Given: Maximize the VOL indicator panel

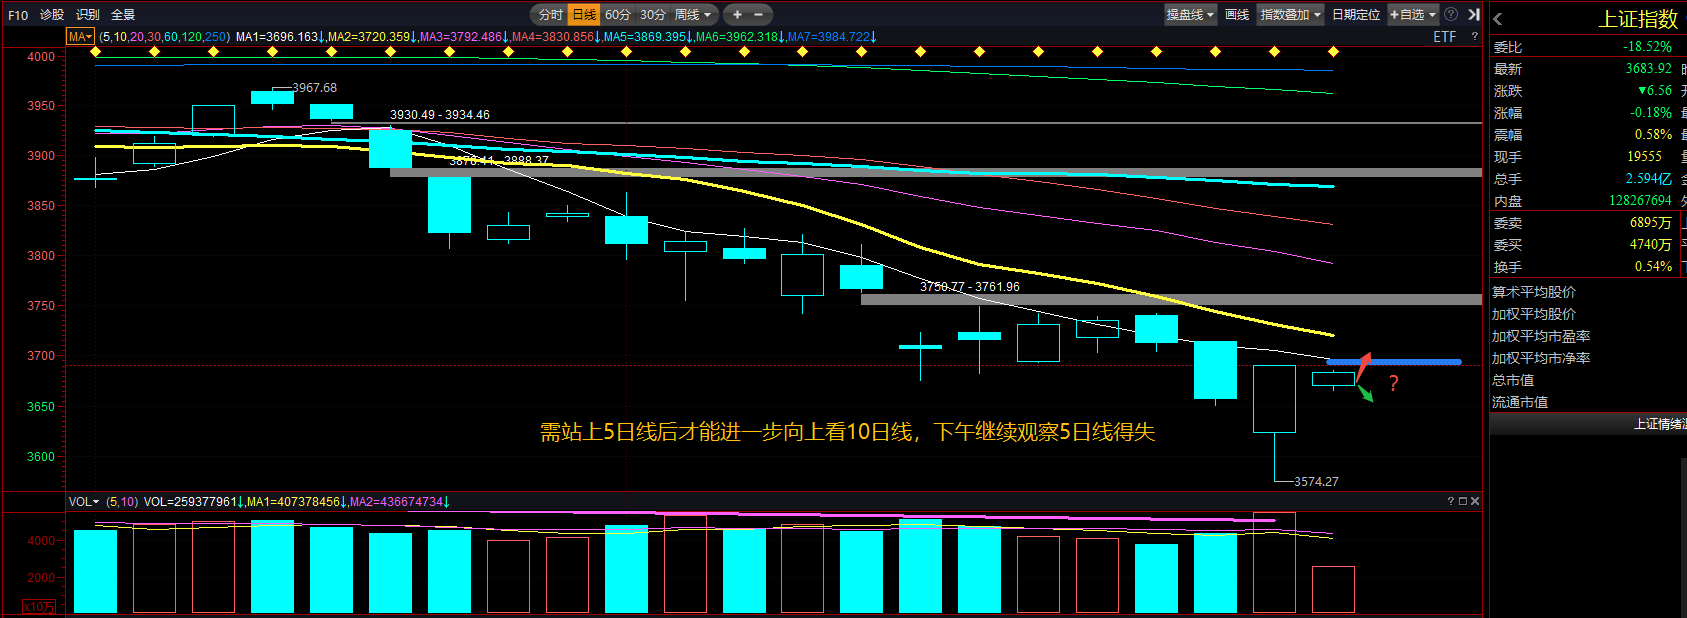Looking at the screenshot, I should (1463, 501).
